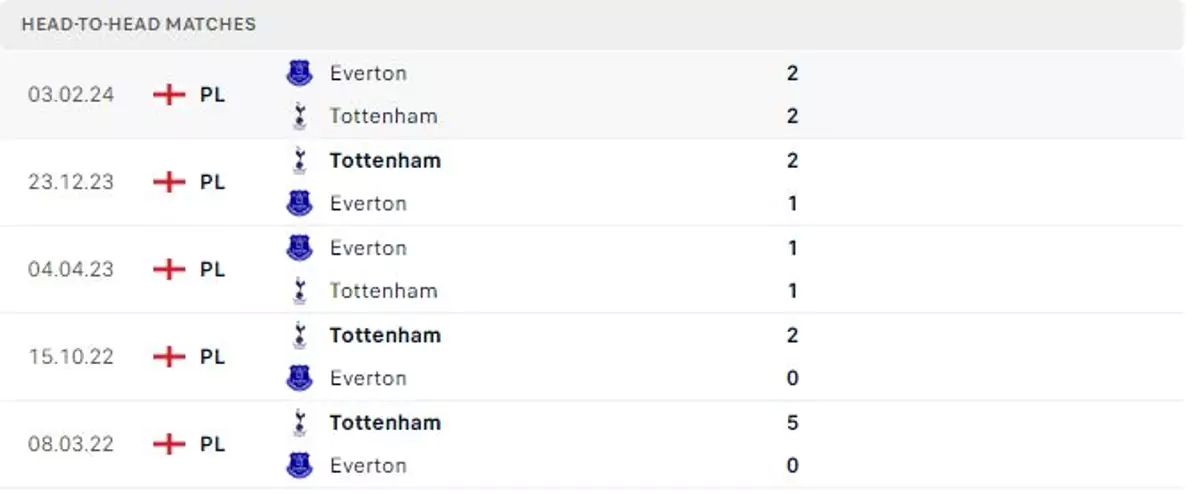Click the Head-to-Head Matches header
1200x494 pixels.
pos(139,24)
